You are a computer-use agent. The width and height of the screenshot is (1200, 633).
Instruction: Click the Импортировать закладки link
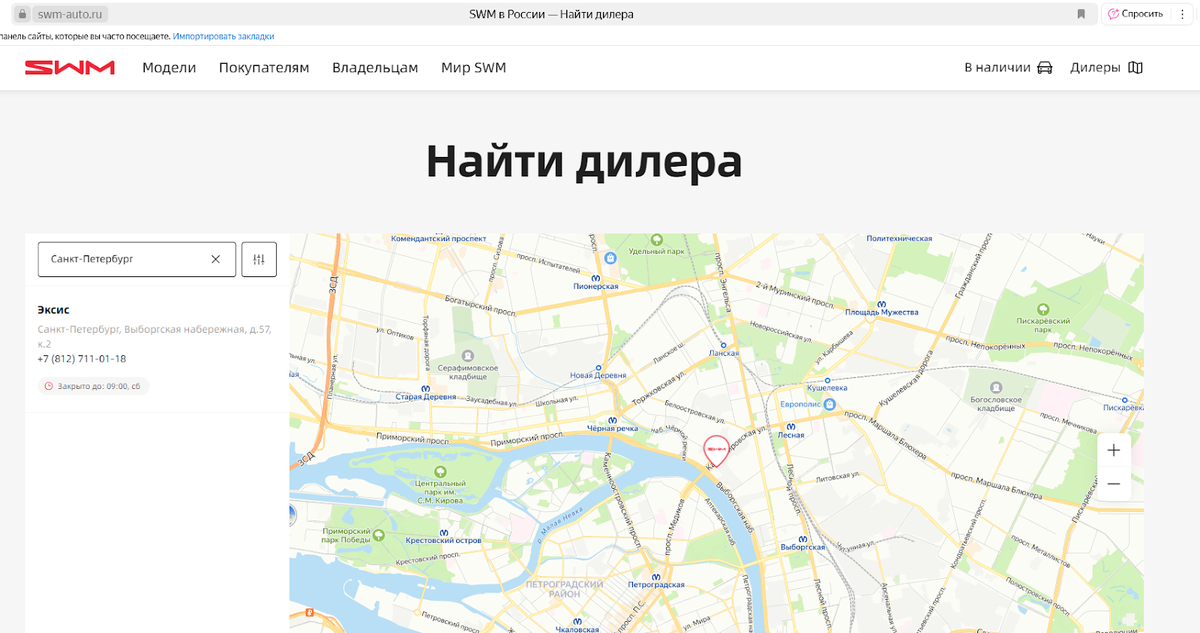pyautogui.click(x=223, y=36)
